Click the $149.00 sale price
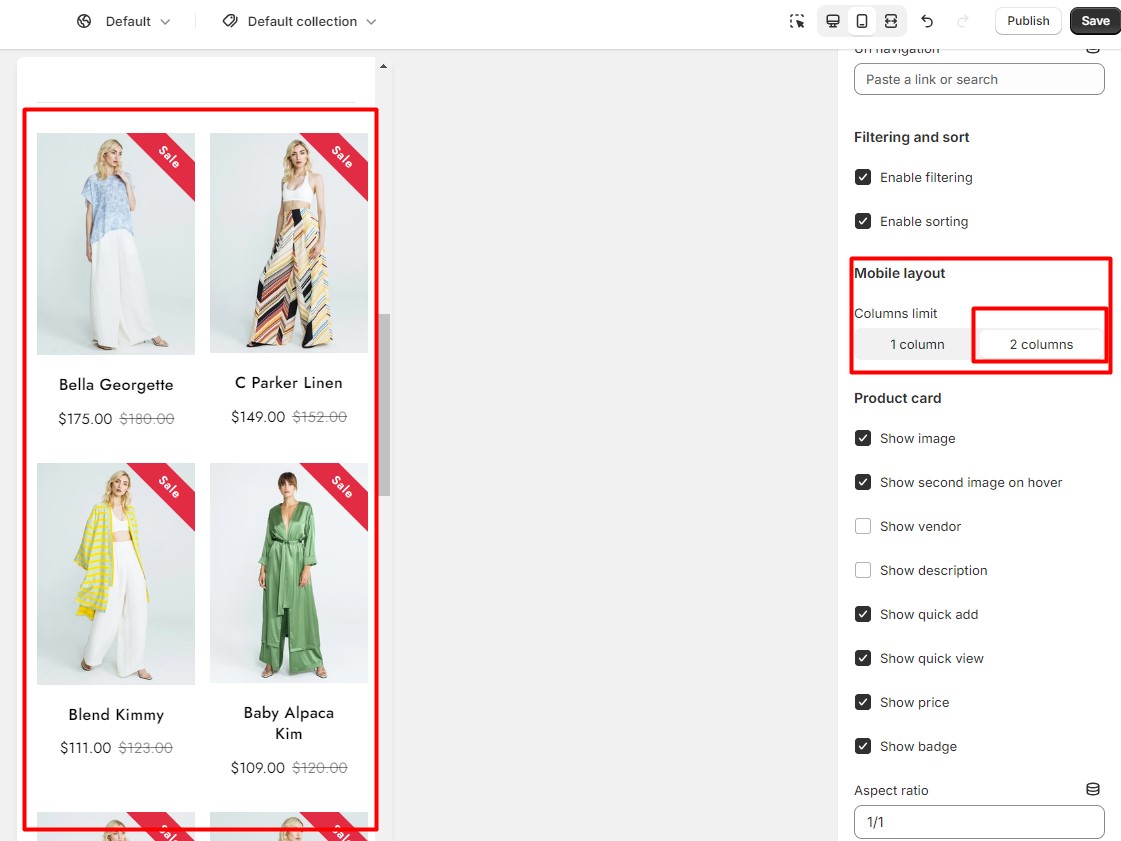 258,416
